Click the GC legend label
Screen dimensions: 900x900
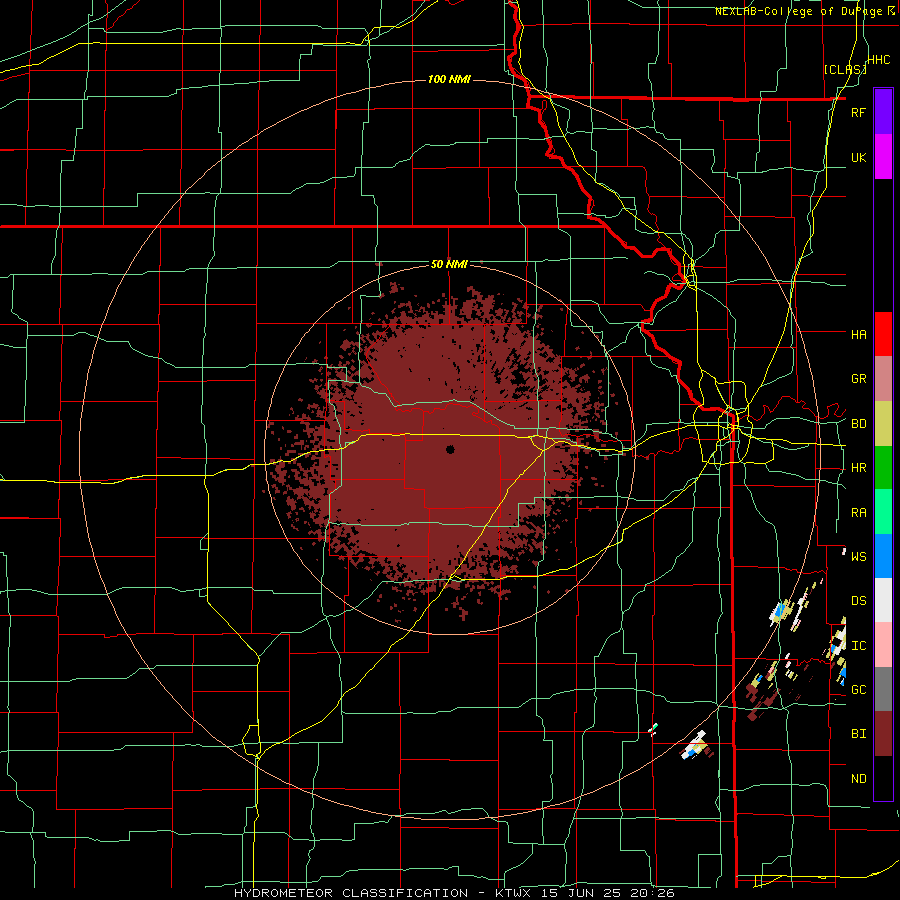point(858,689)
